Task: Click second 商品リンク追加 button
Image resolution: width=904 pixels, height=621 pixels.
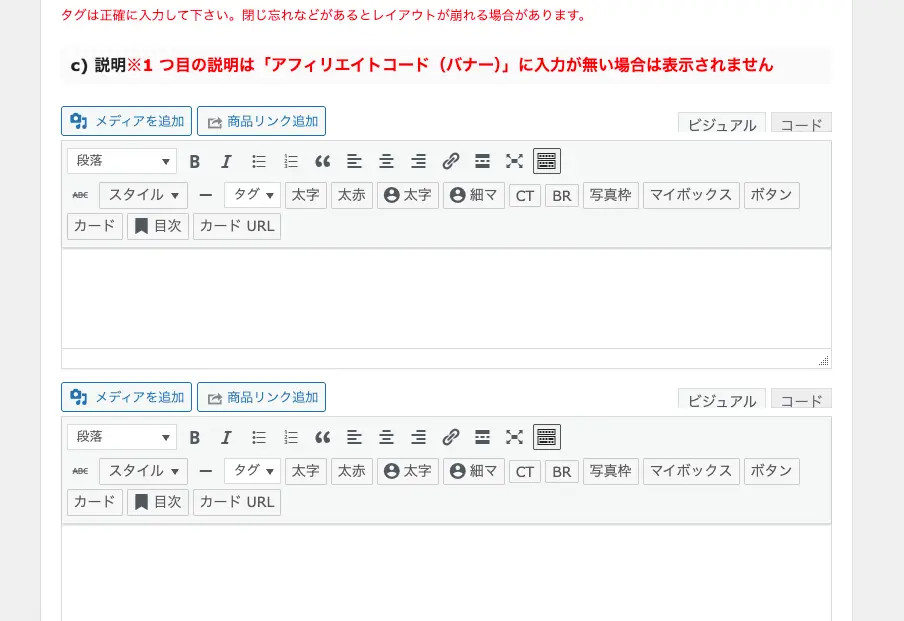Action: (261, 398)
